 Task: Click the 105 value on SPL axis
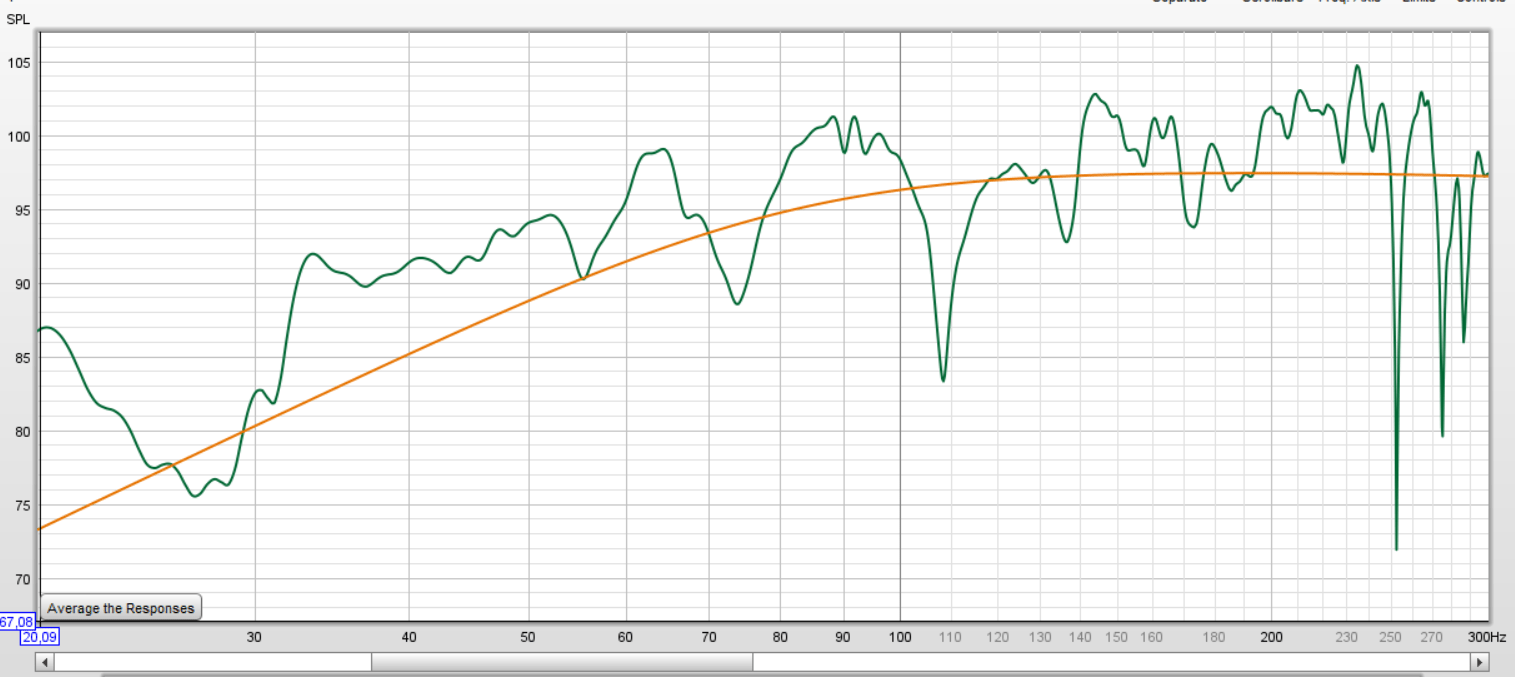(20, 63)
